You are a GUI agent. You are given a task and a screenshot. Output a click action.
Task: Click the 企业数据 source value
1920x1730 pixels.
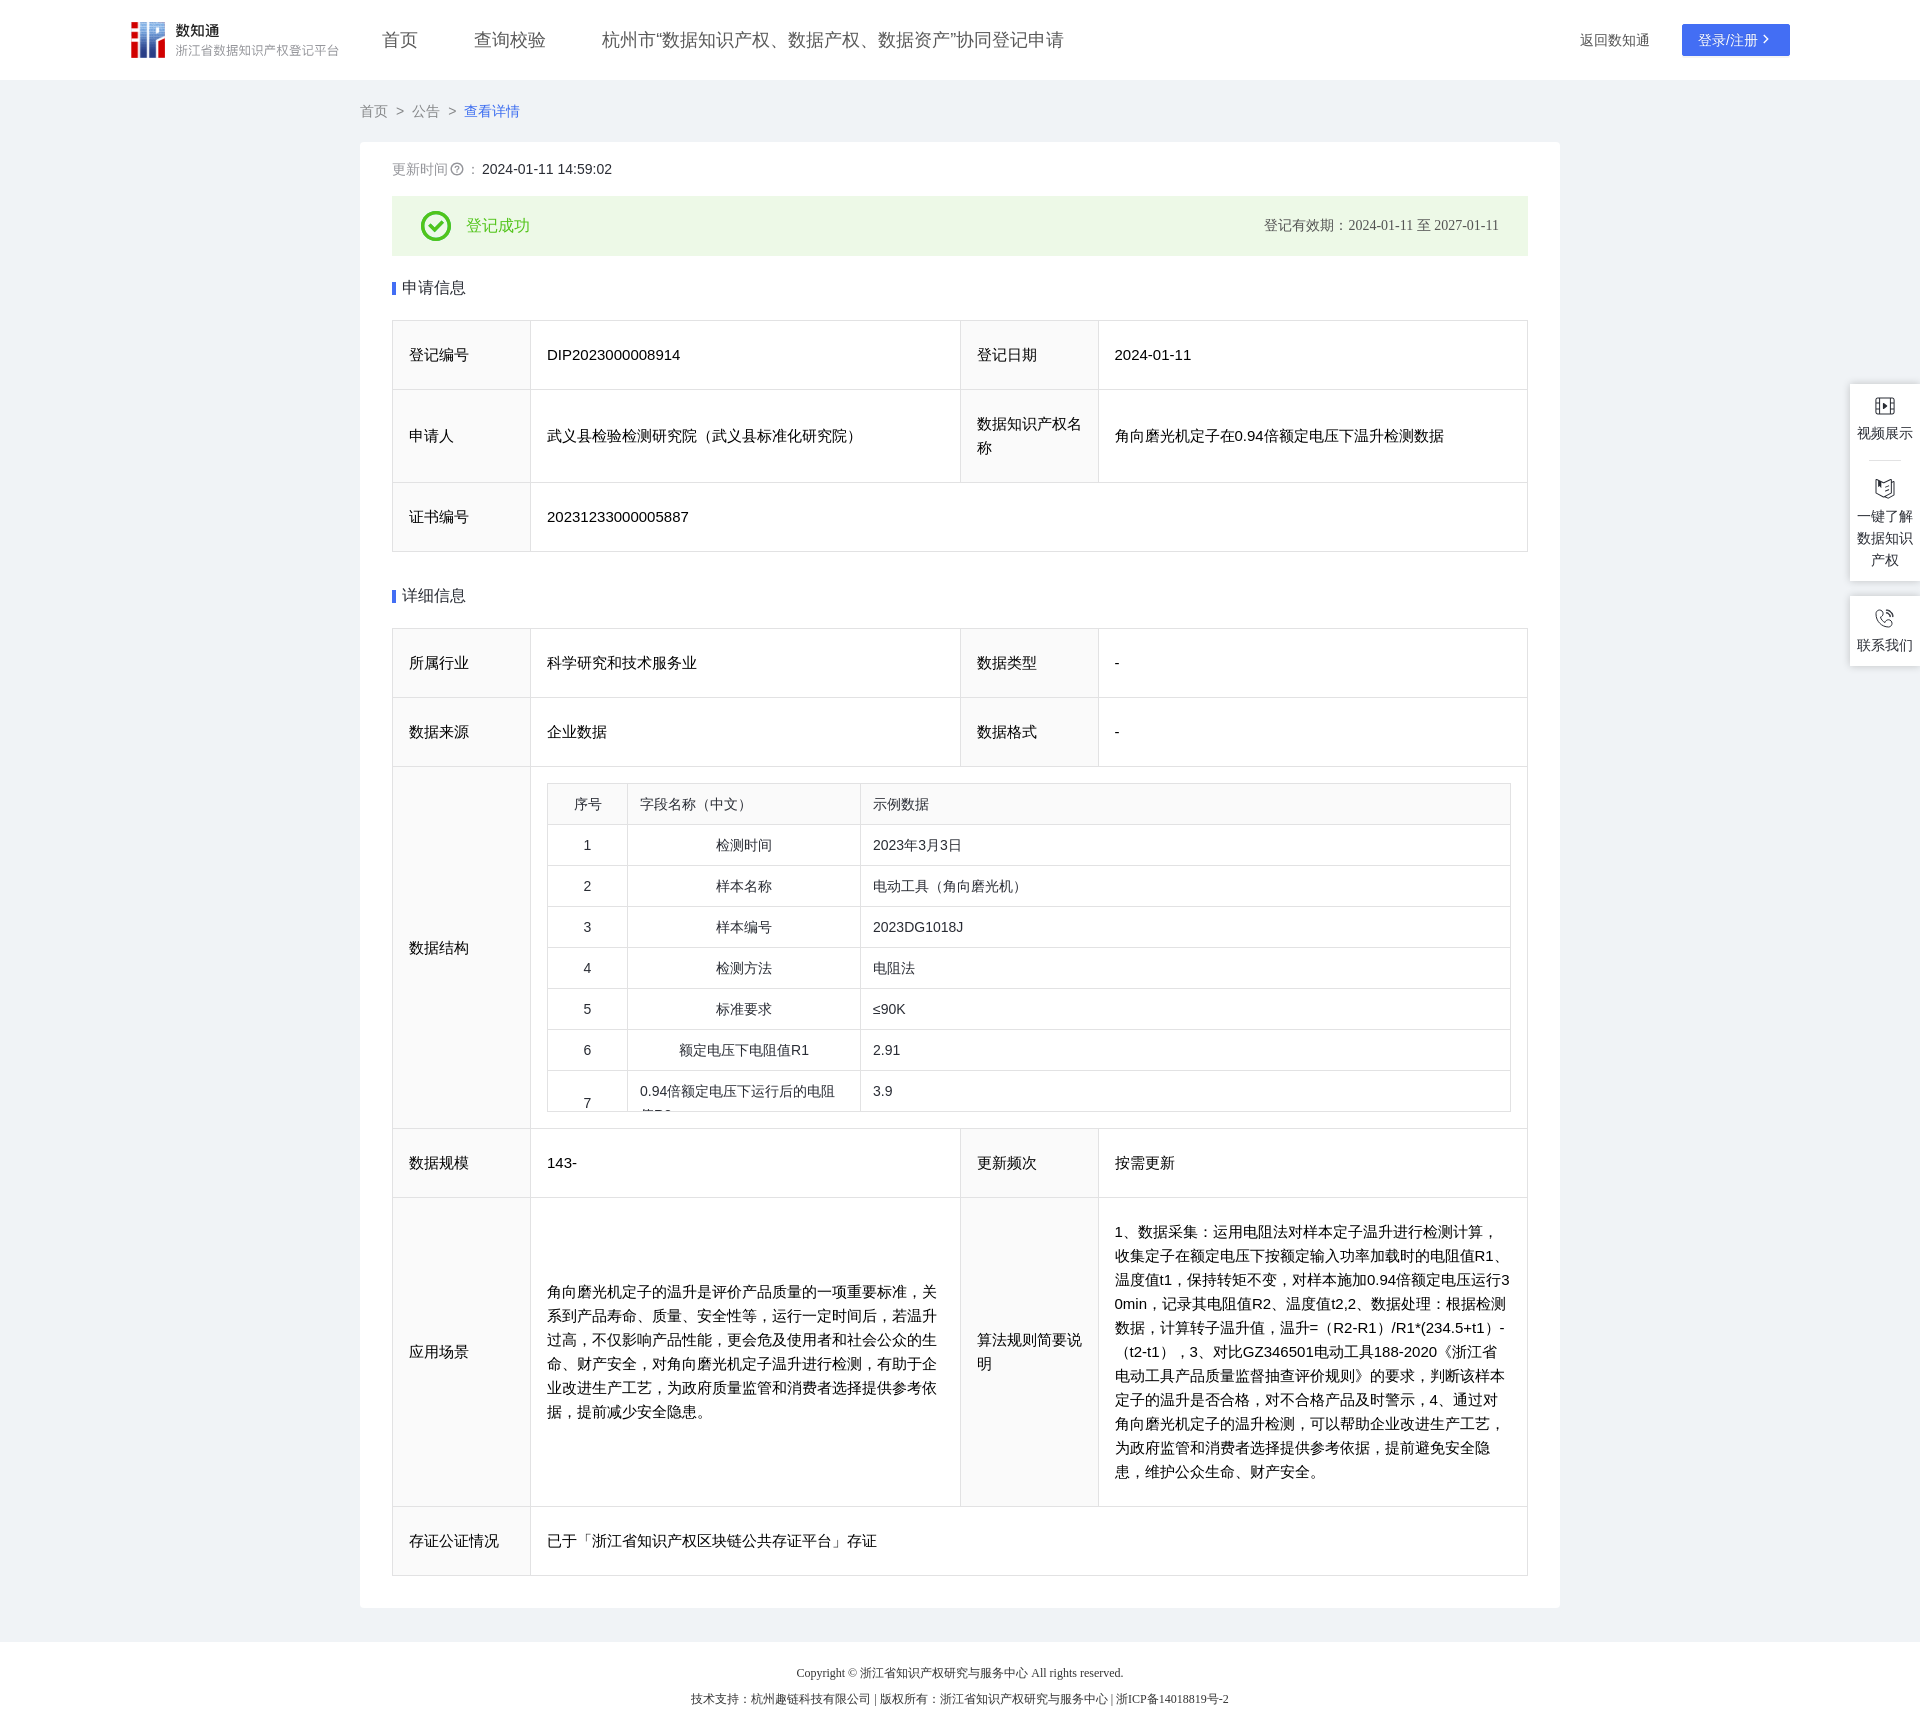coord(576,732)
